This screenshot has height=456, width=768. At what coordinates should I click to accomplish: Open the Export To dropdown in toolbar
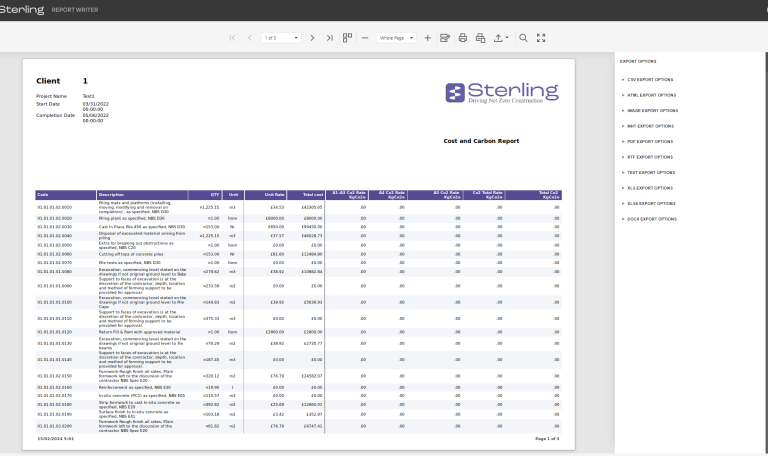[x=501, y=38]
